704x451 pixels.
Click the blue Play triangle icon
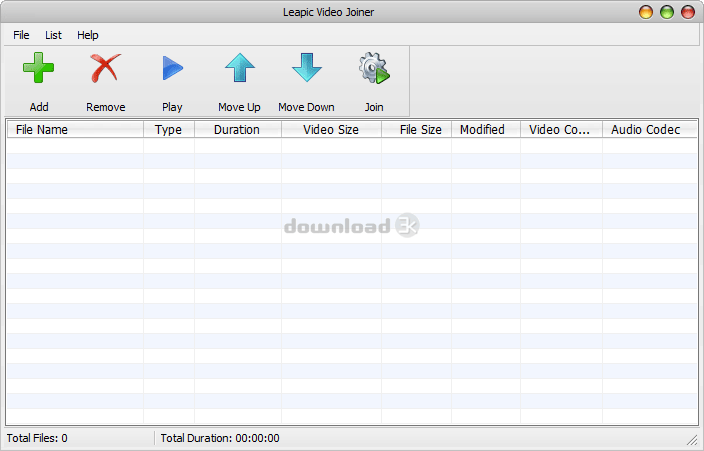click(x=172, y=68)
